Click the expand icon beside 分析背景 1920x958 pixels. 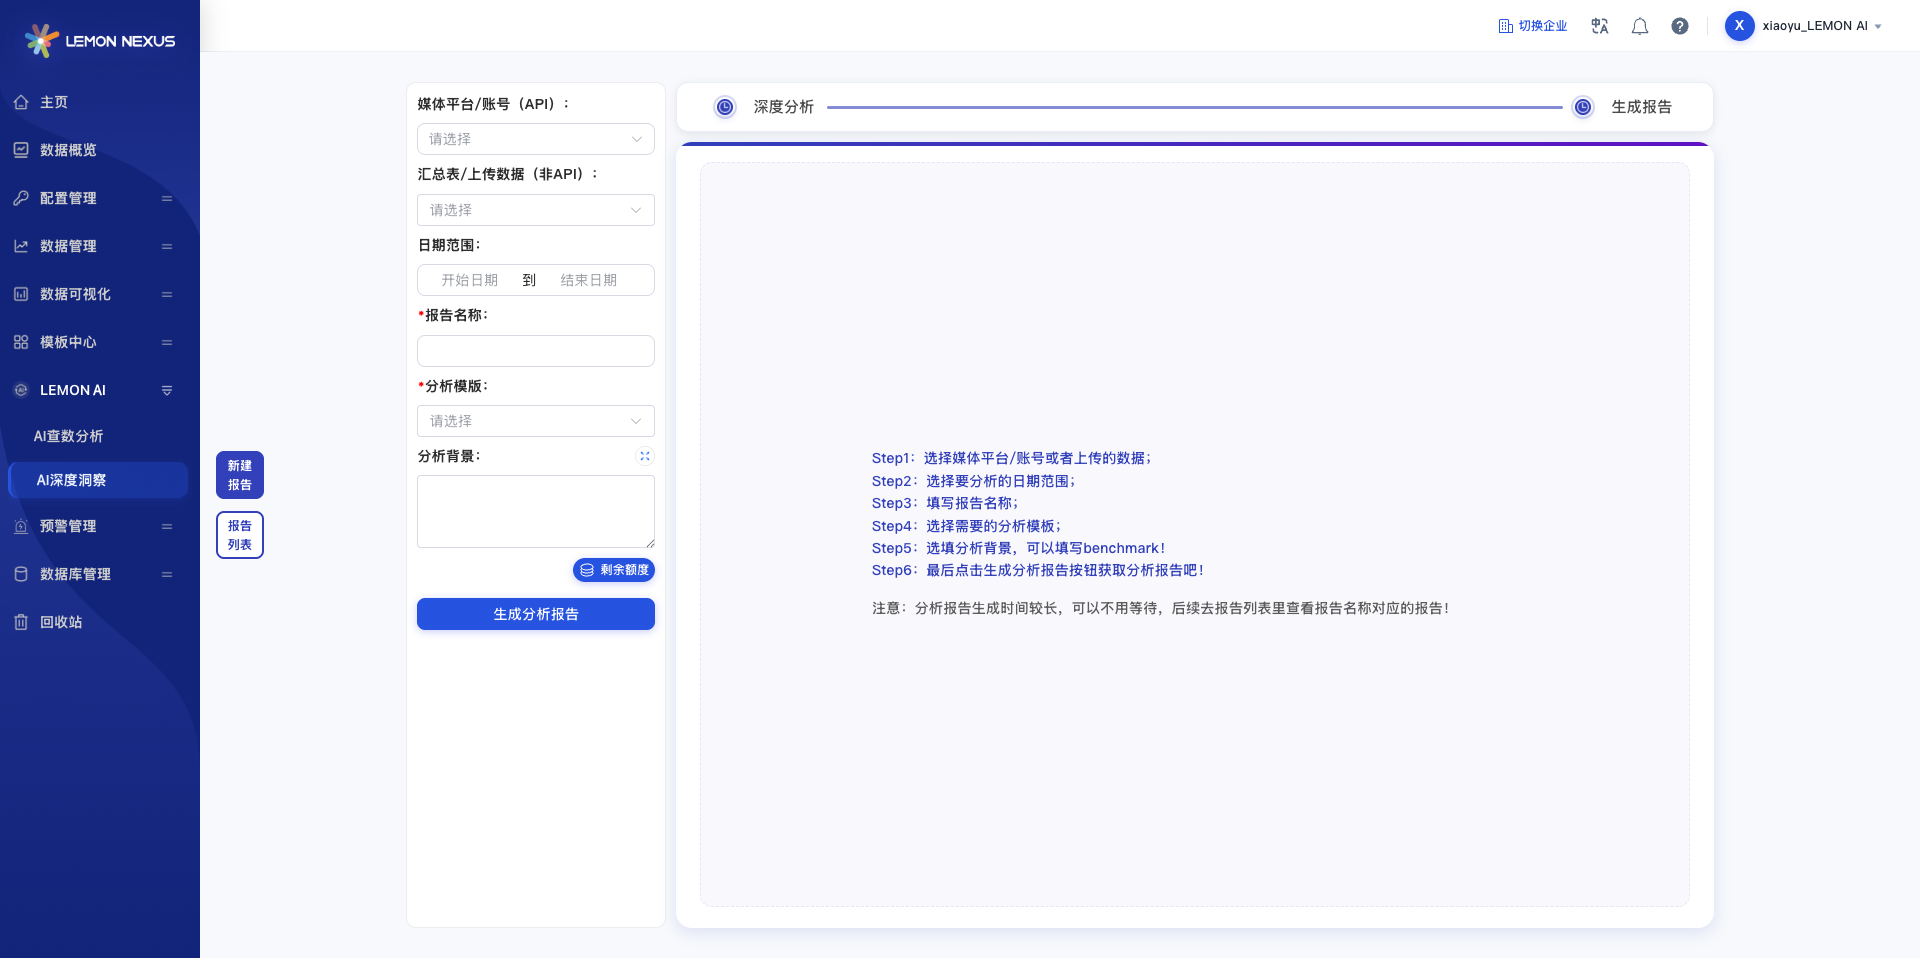pos(645,456)
